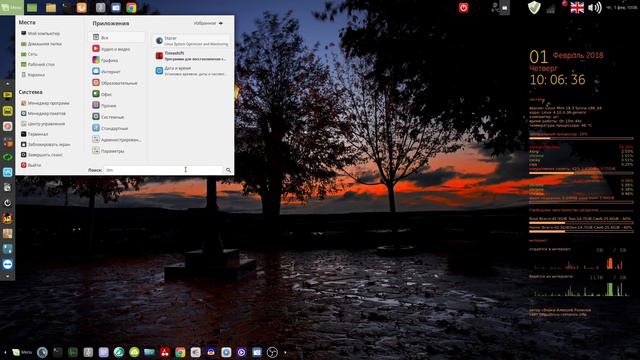Click Выйти in System list
Screen dimensions: 640x360
click(31, 165)
